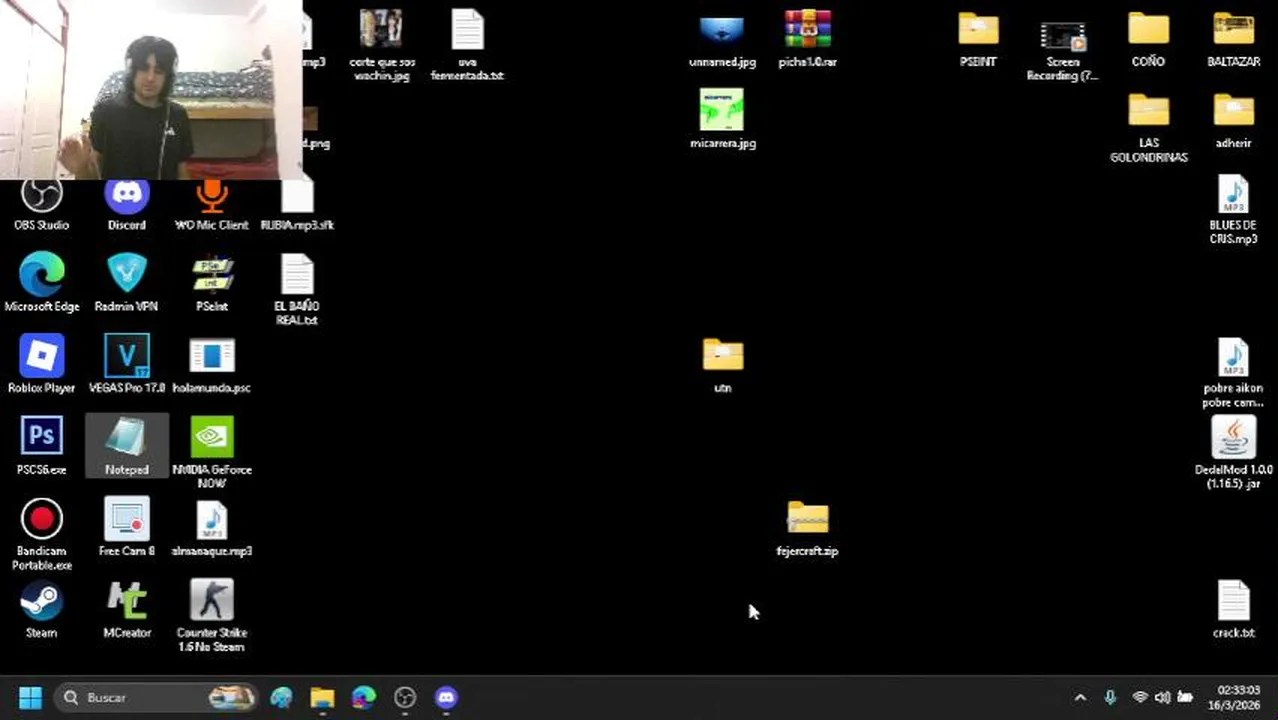Select the BLUES DE CRIS.mp3 file
The height and width of the screenshot is (720, 1278).
point(1233,209)
